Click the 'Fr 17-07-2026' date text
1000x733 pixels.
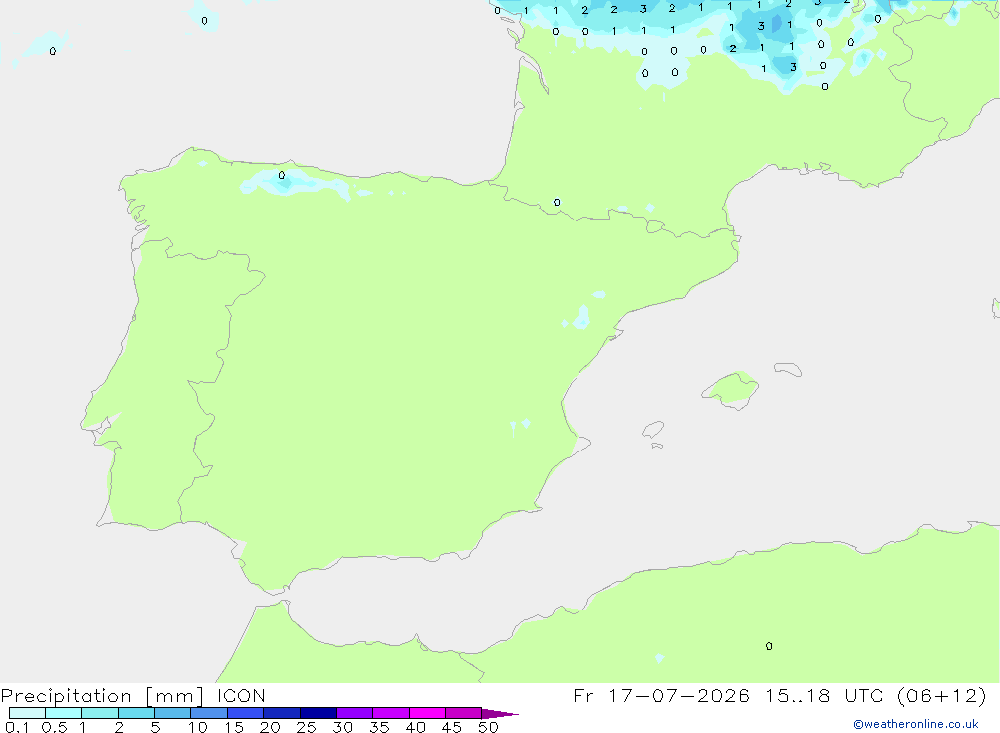pos(661,695)
